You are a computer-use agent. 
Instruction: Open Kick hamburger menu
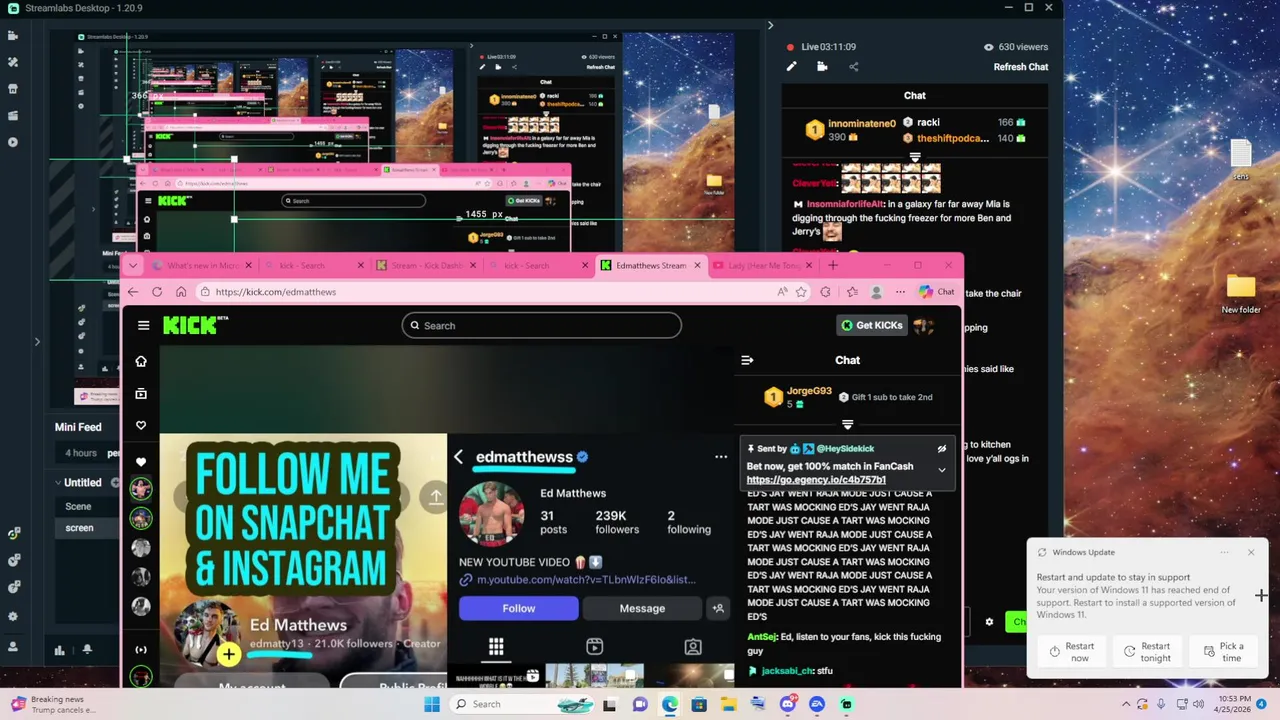[143, 325]
